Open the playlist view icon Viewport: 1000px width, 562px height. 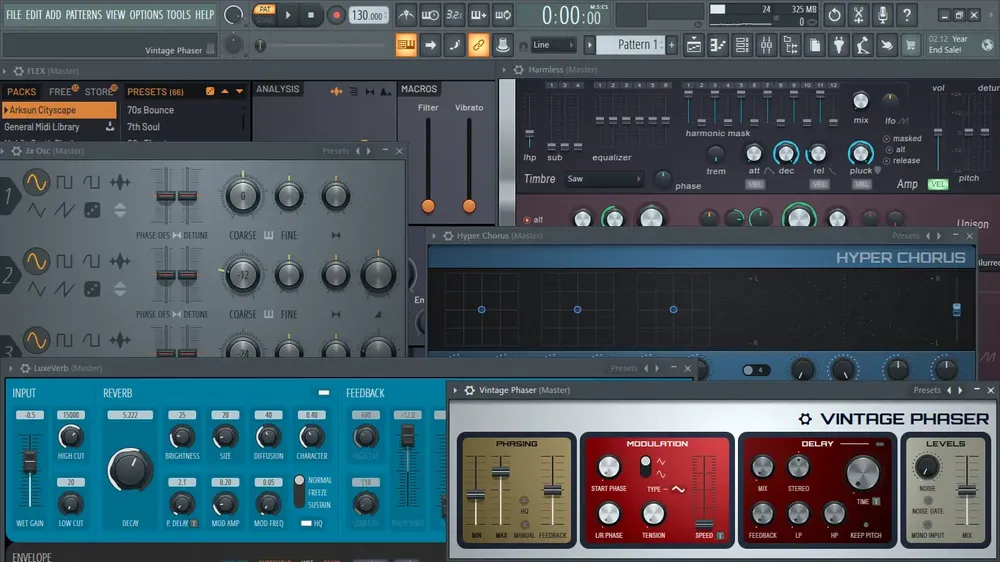click(x=693, y=45)
